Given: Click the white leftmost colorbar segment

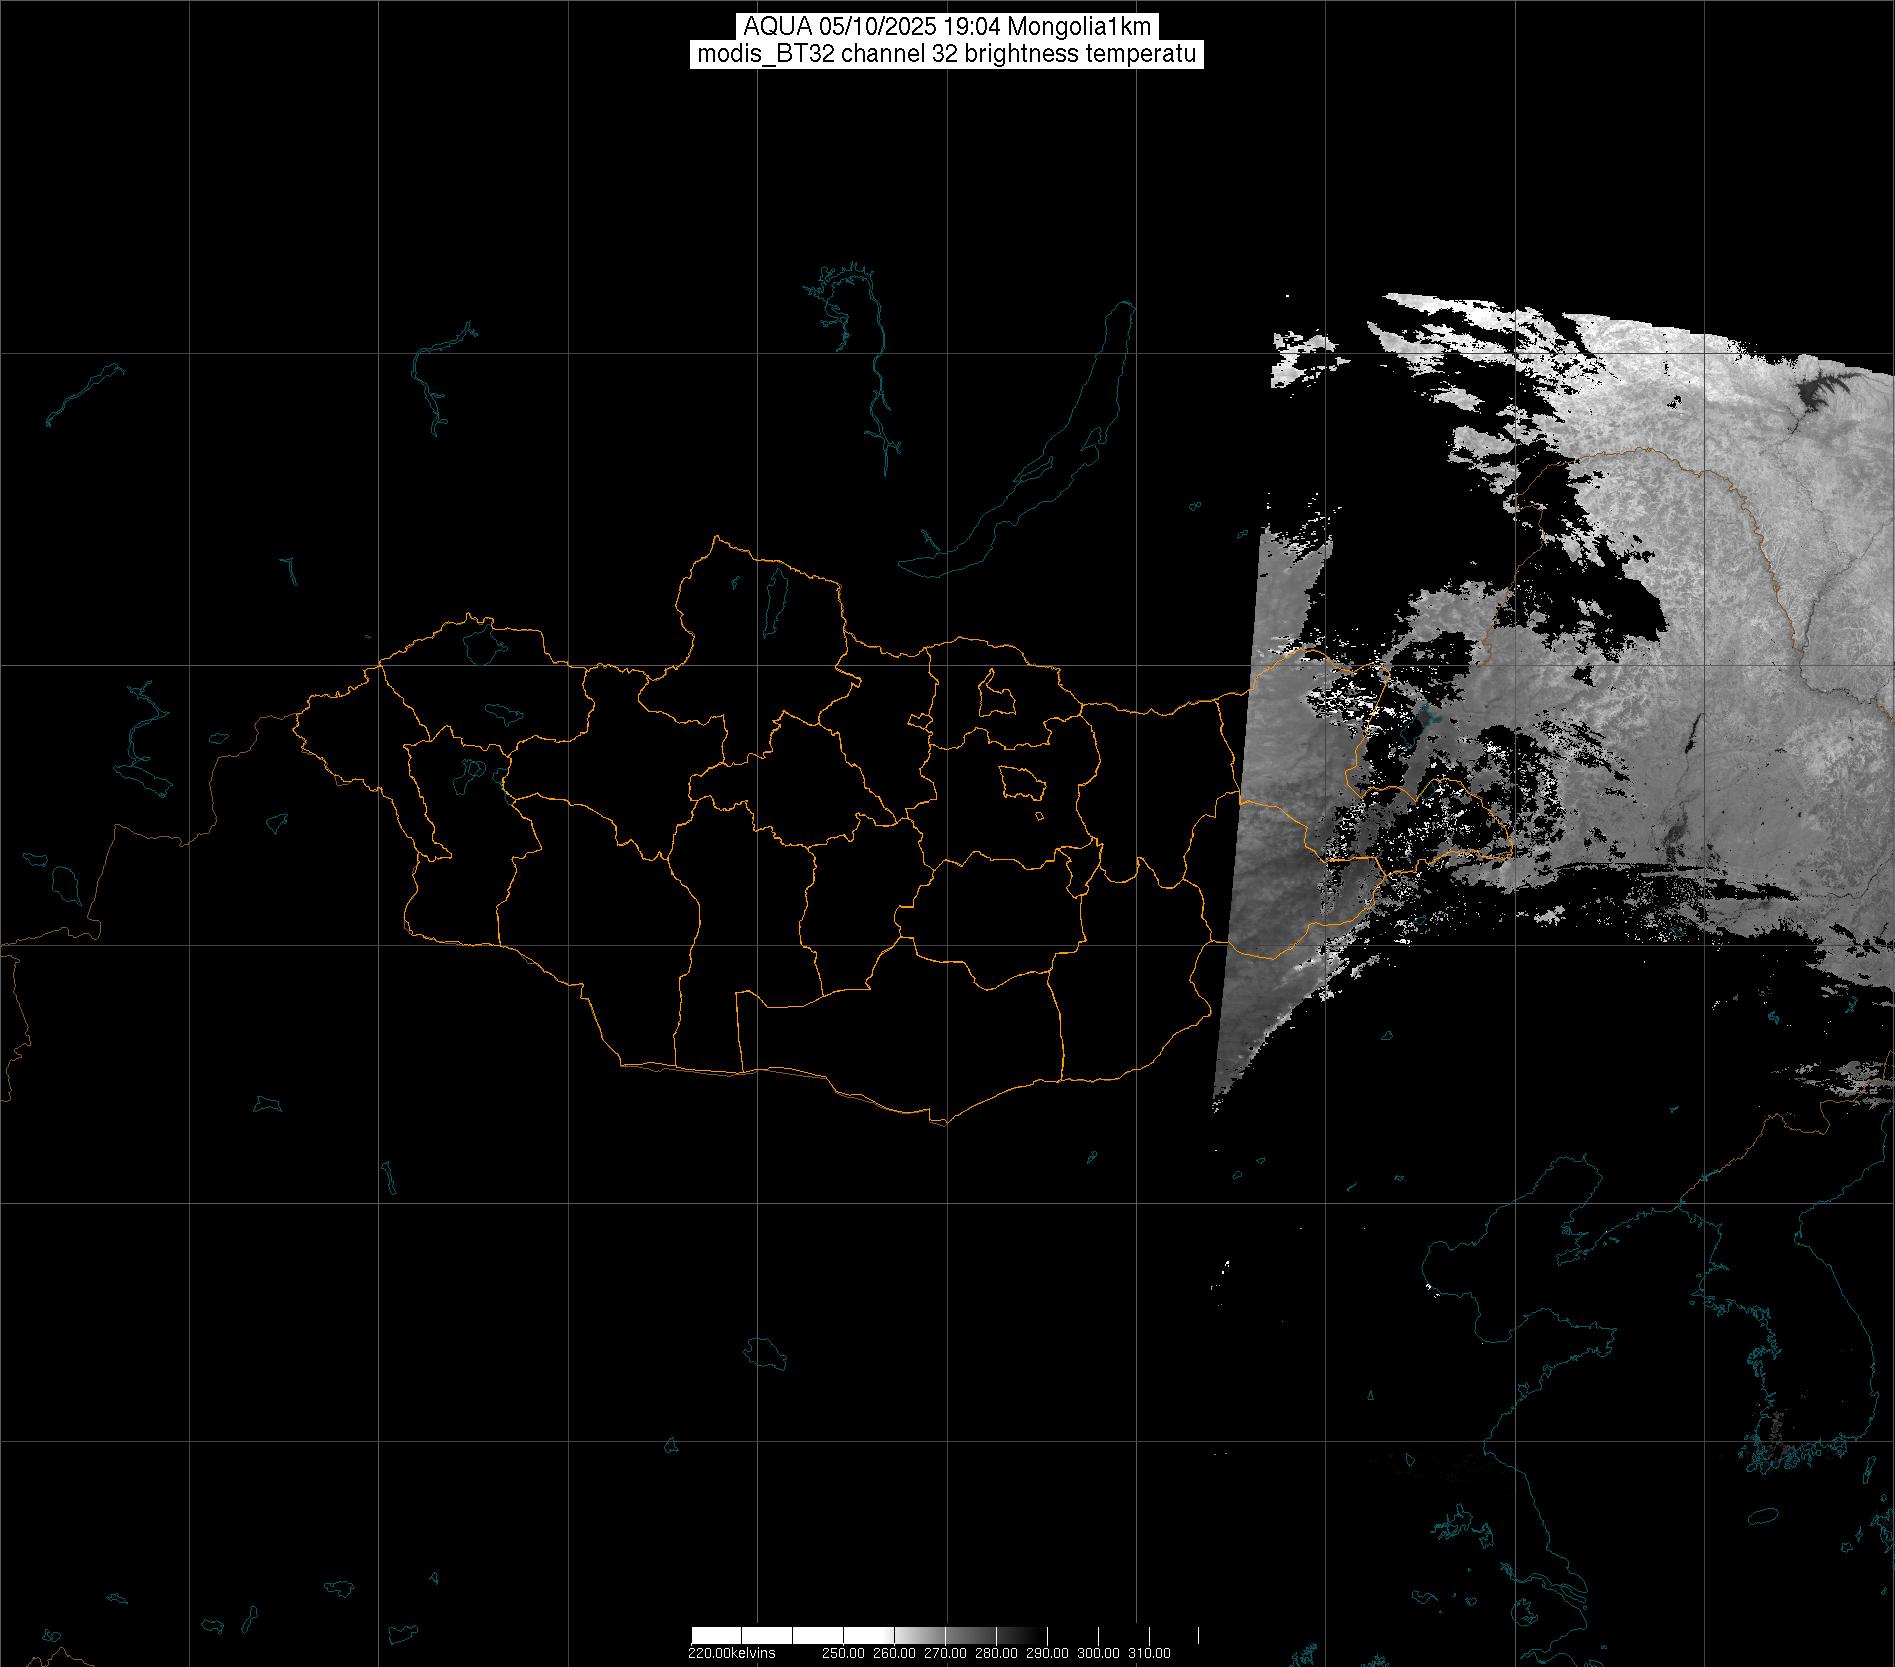Looking at the screenshot, I should [715, 1635].
